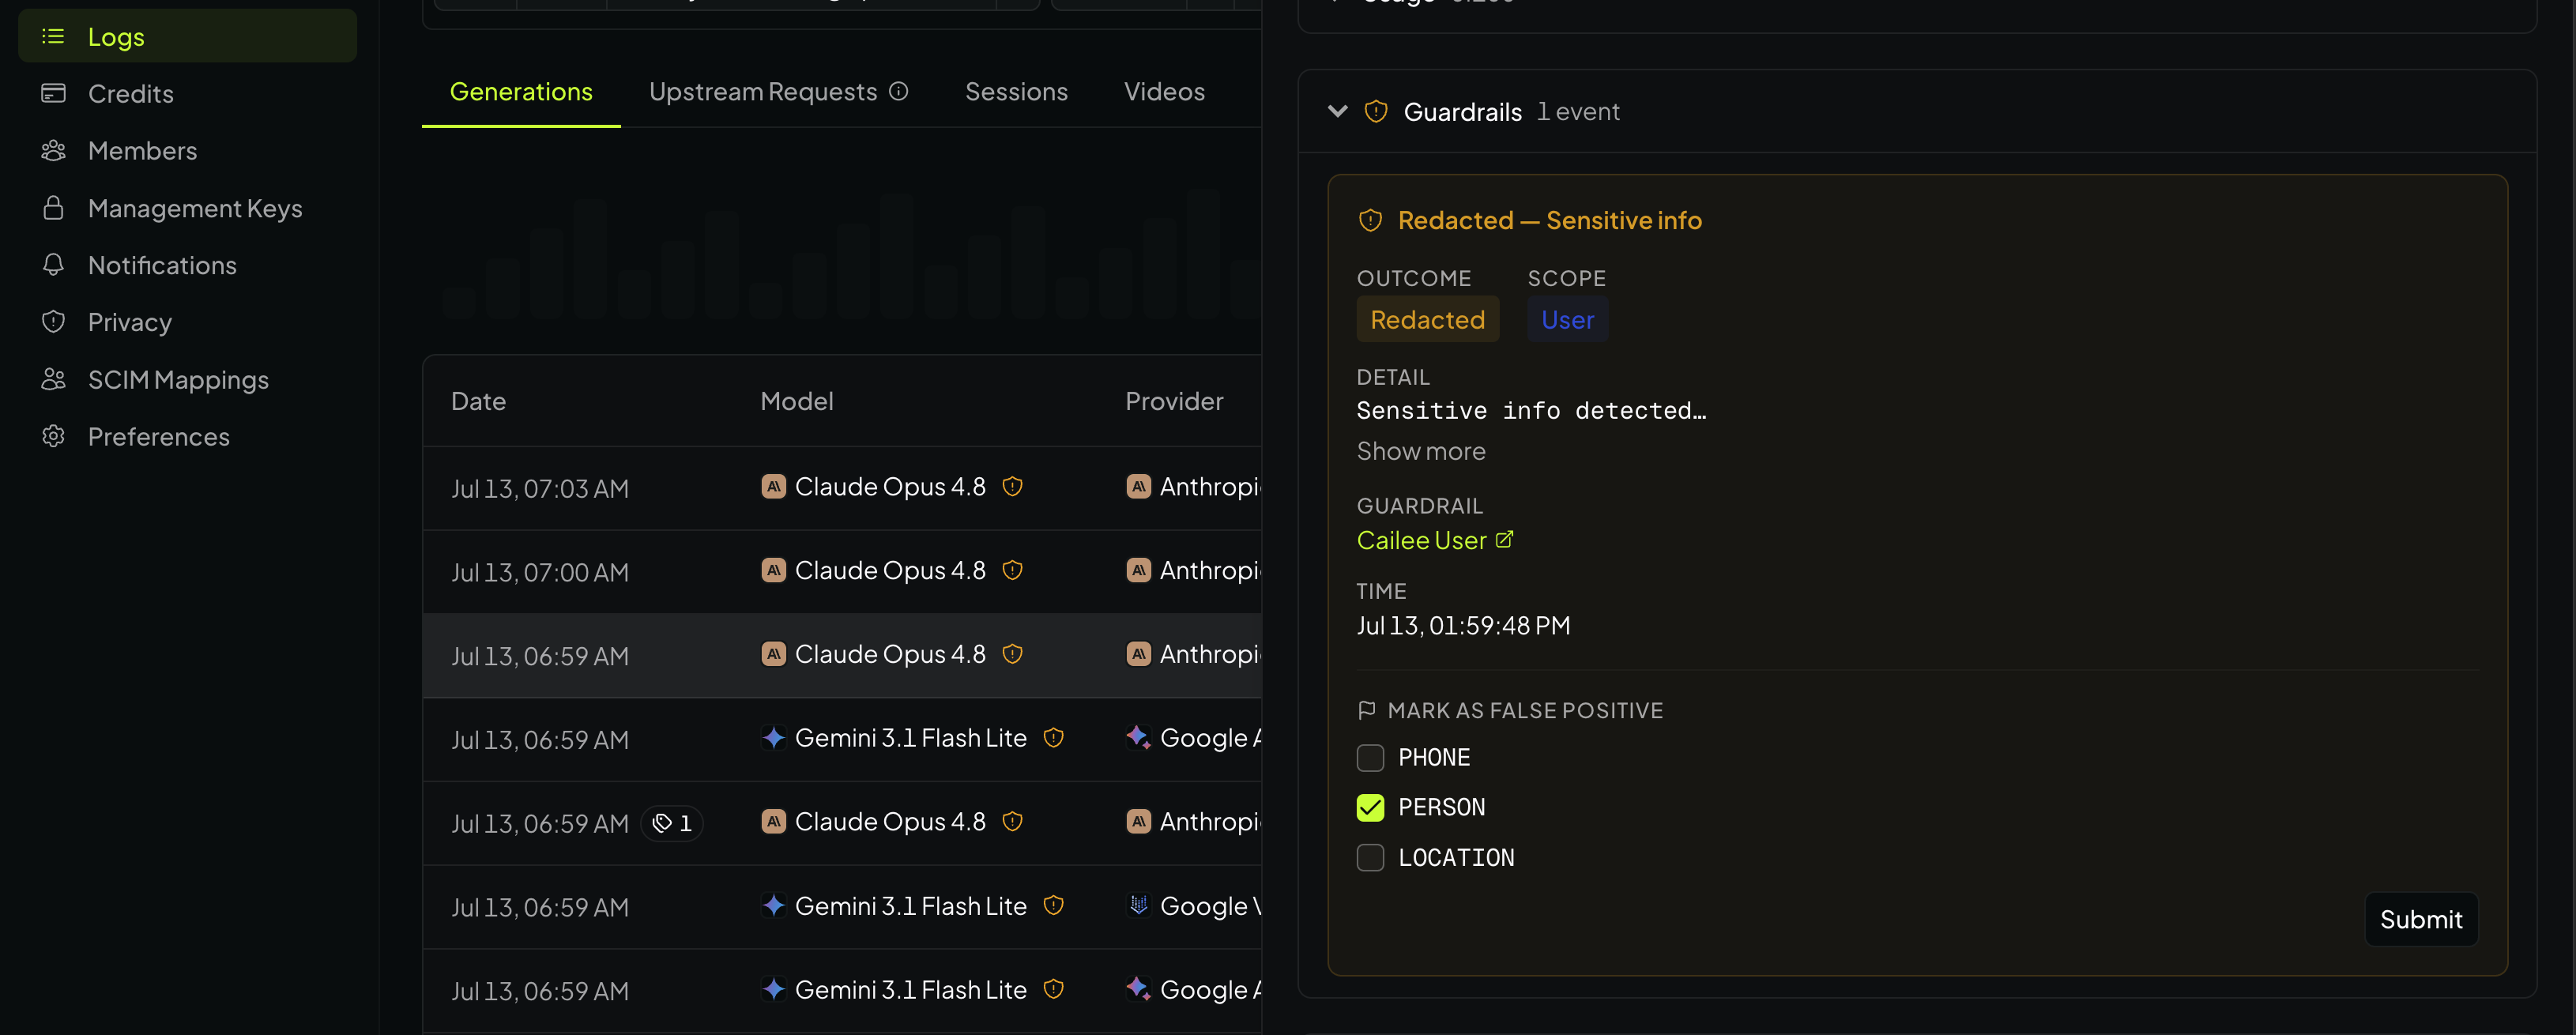Check the LOCATION false positive box
This screenshot has height=1035, width=2576.
(1370, 858)
